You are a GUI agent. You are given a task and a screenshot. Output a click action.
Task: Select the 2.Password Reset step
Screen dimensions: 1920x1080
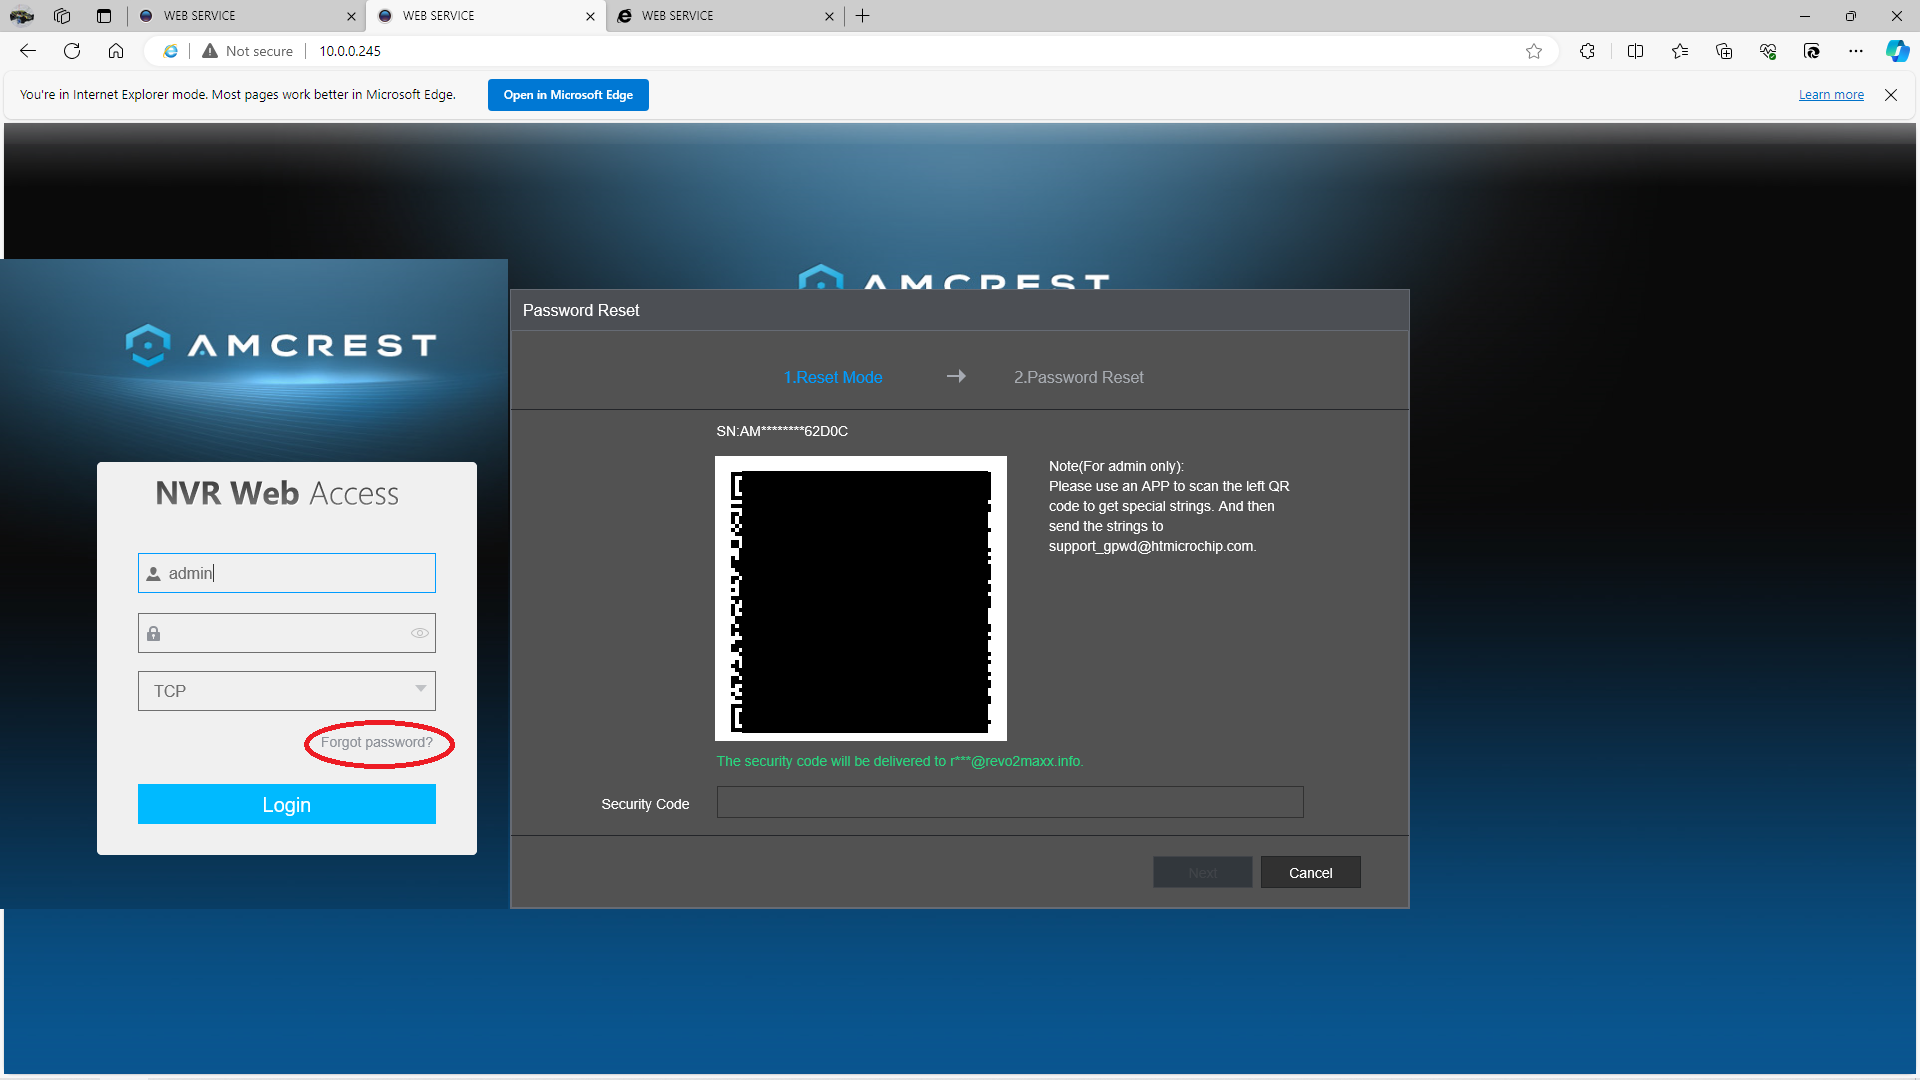[x=1078, y=377]
